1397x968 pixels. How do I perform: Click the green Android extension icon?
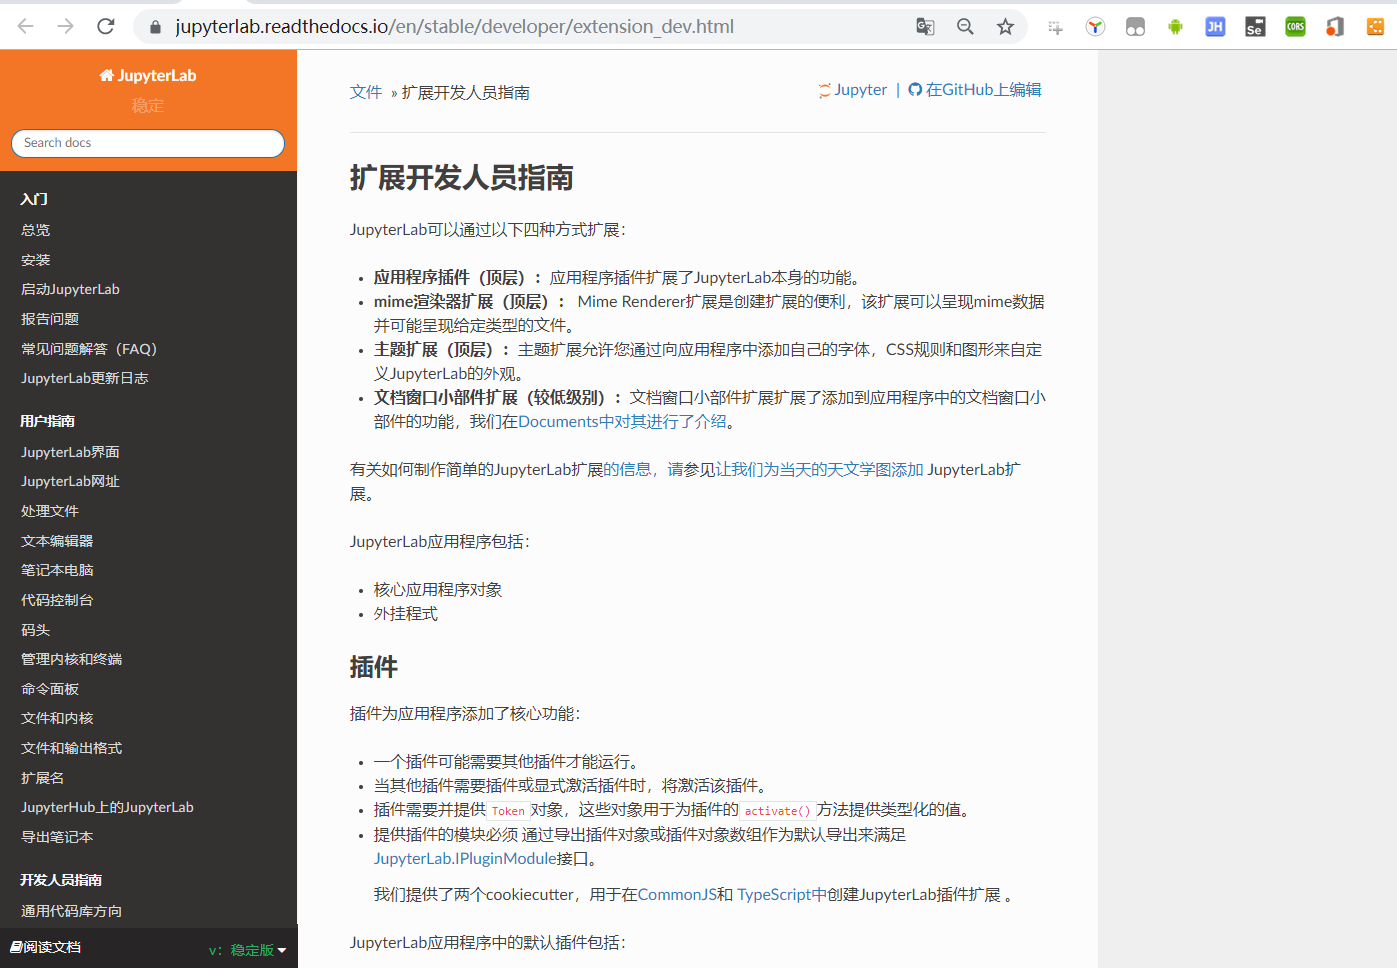pyautogui.click(x=1175, y=26)
